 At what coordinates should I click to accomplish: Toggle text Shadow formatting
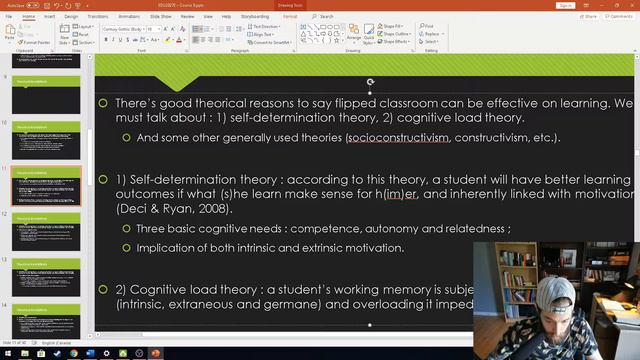click(128, 40)
